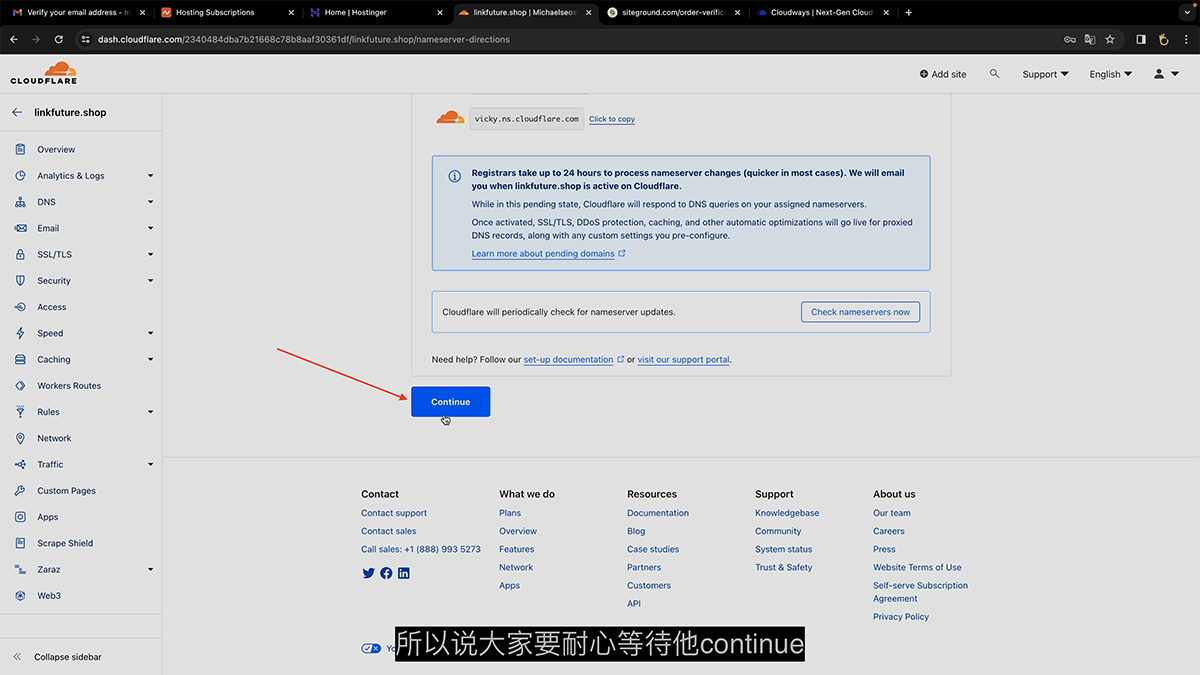Open the Case studies footer link
The image size is (1200, 675).
[x=653, y=549]
